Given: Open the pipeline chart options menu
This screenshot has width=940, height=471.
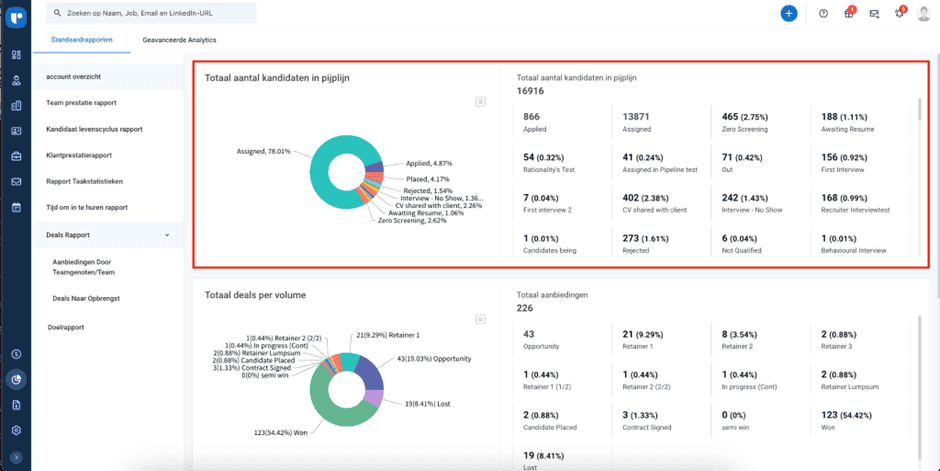Looking at the screenshot, I should 481,101.
